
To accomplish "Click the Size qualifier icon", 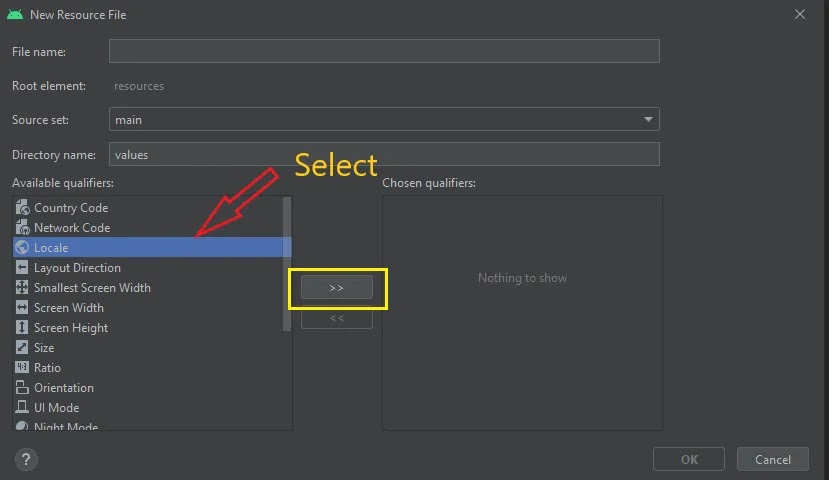I will tap(22, 347).
